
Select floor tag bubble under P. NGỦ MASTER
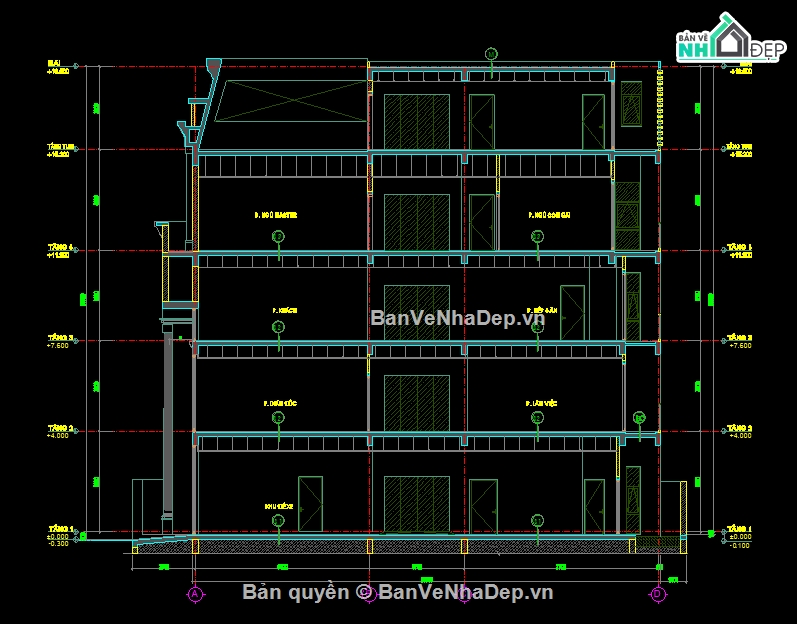click(278, 237)
